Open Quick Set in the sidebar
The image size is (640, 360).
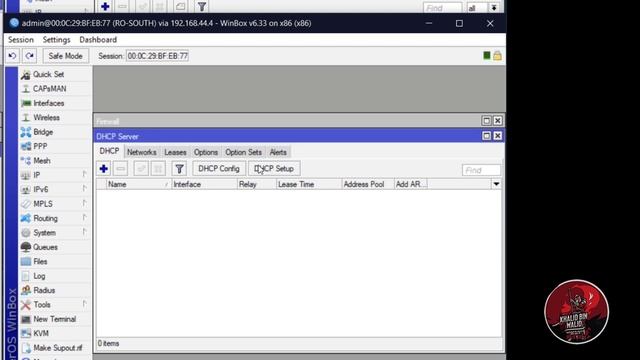[x=48, y=74]
